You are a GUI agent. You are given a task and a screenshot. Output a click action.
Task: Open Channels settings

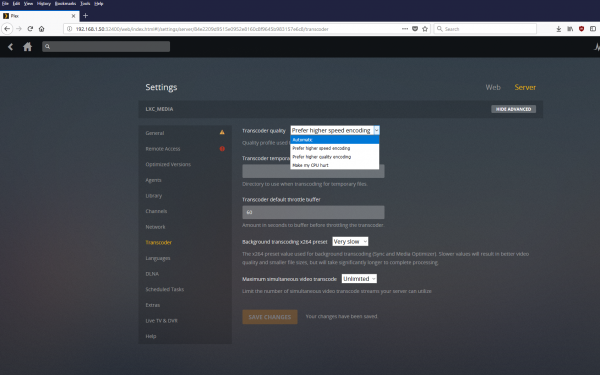click(x=156, y=211)
